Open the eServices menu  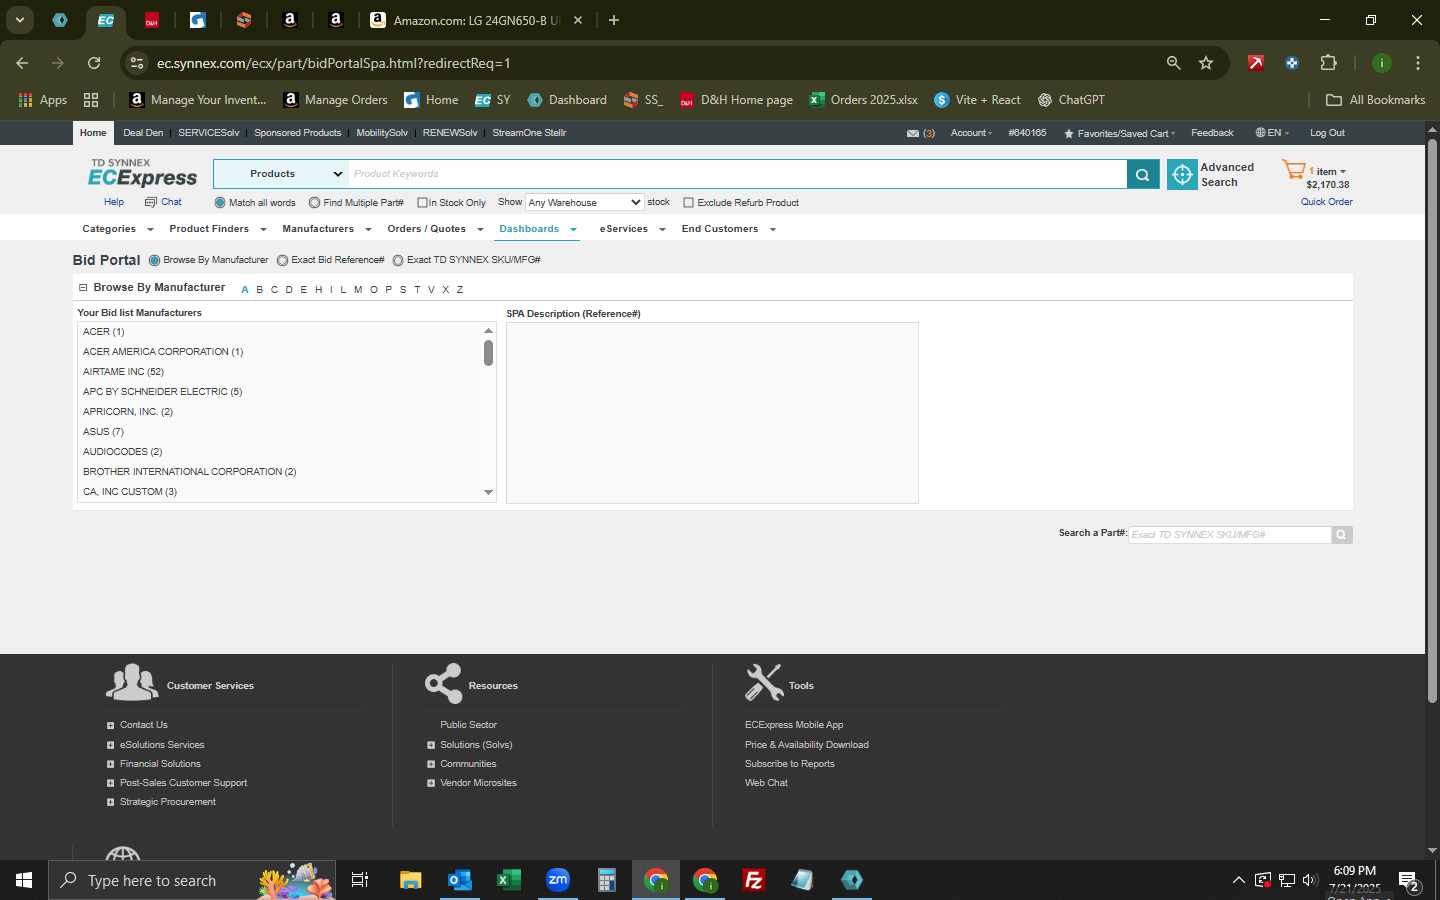click(x=632, y=229)
